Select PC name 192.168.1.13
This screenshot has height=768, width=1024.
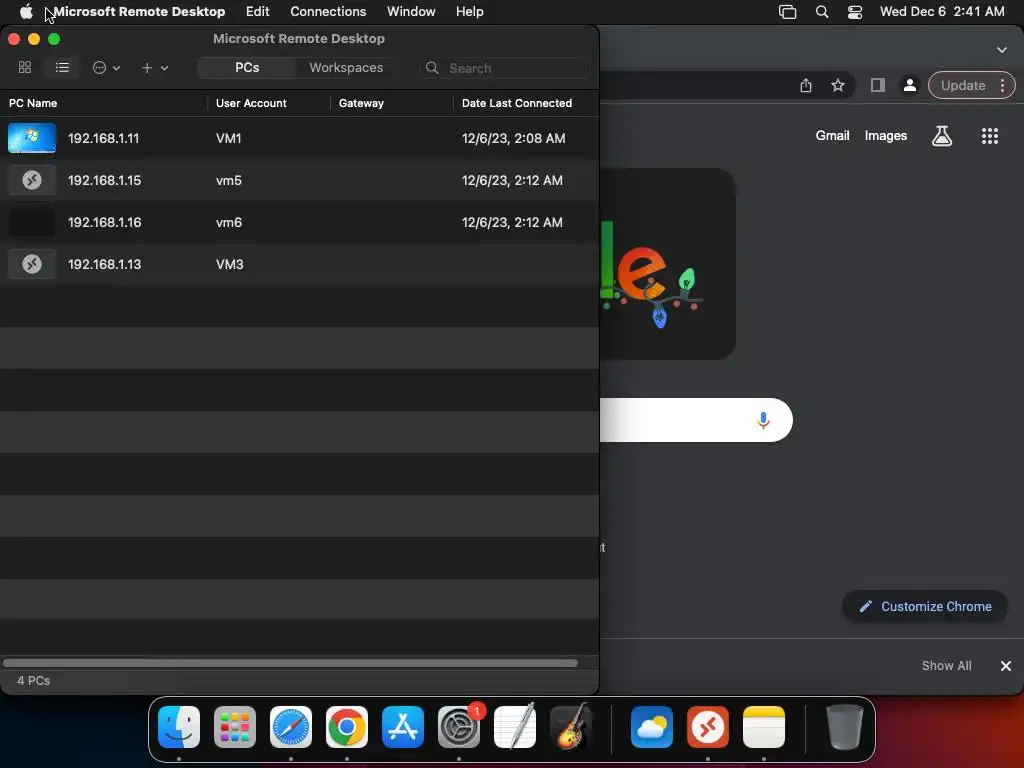click(104, 264)
